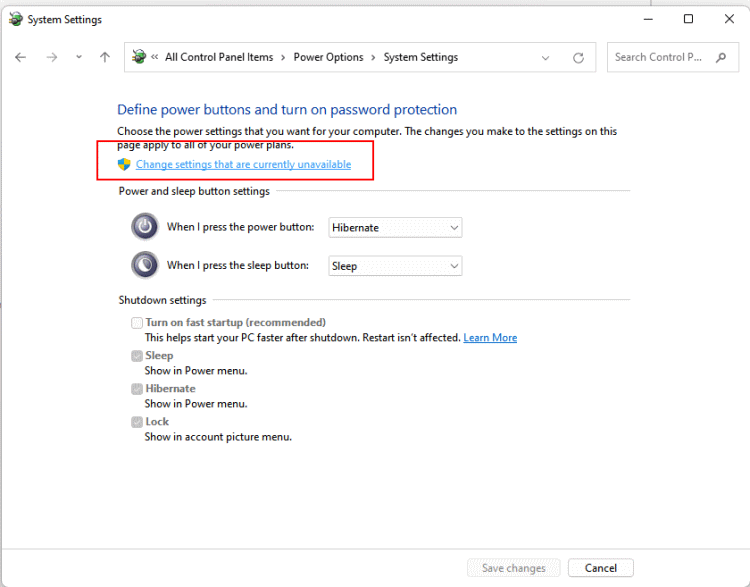
Task: Click the shield icon beside the settings link
Action: [x=125, y=164]
